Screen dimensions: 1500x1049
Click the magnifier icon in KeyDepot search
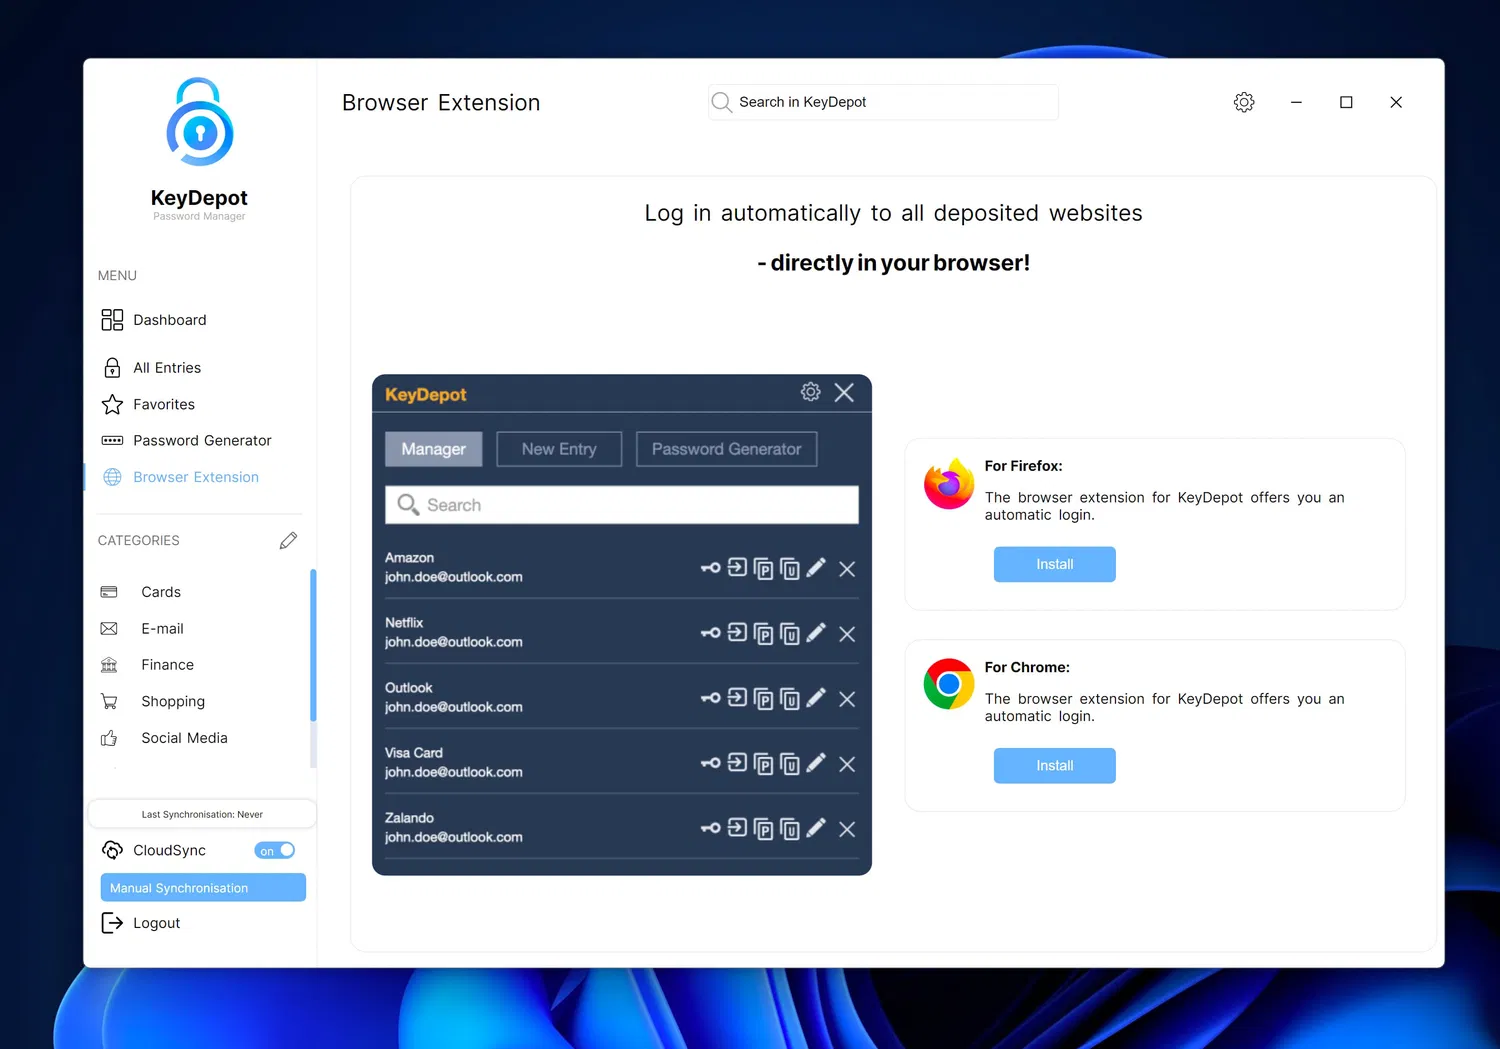721,102
